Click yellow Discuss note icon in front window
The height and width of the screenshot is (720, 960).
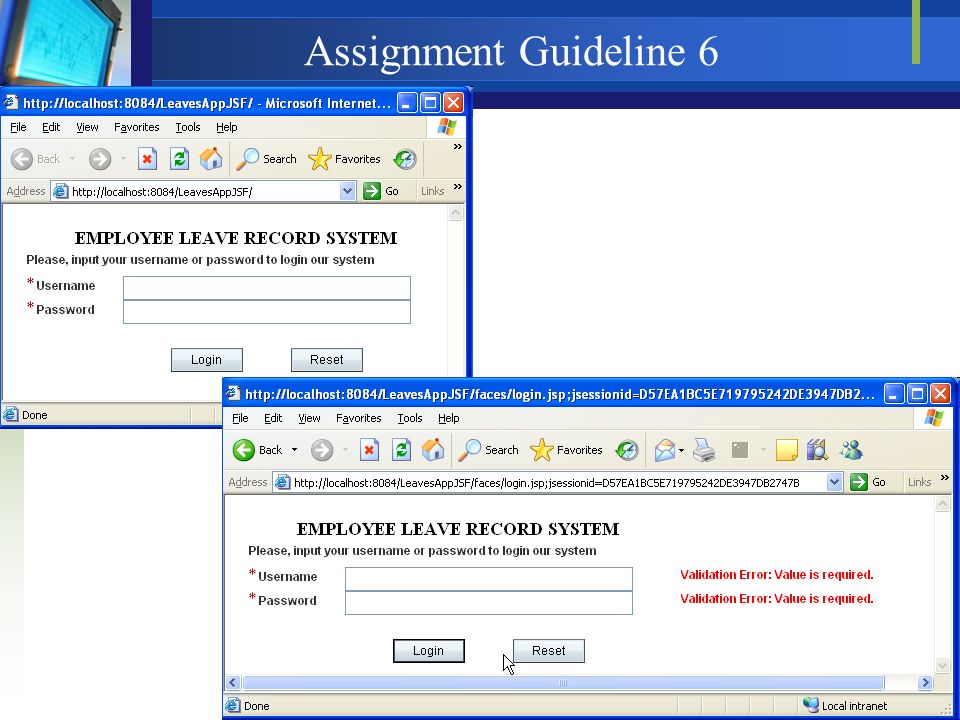pos(787,450)
